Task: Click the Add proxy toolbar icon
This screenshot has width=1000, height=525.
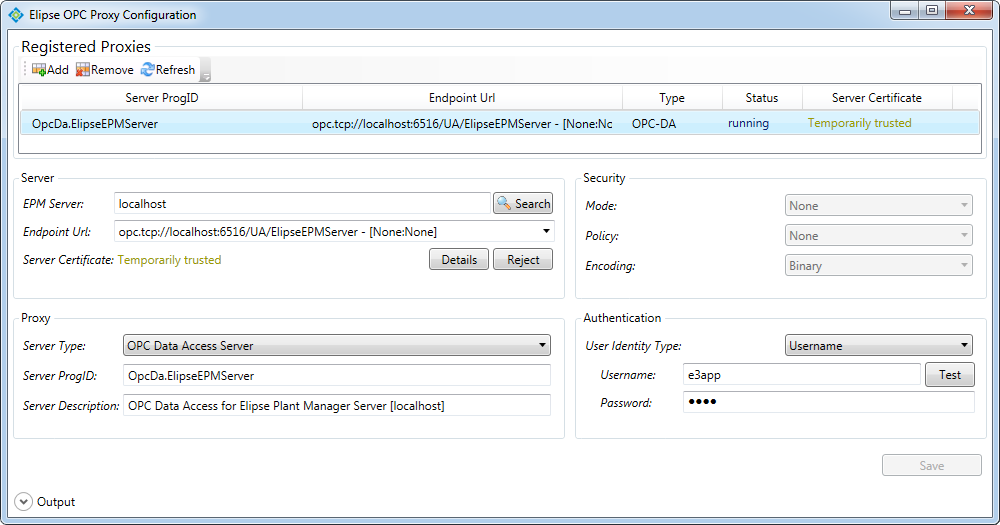Action: pos(39,70)
